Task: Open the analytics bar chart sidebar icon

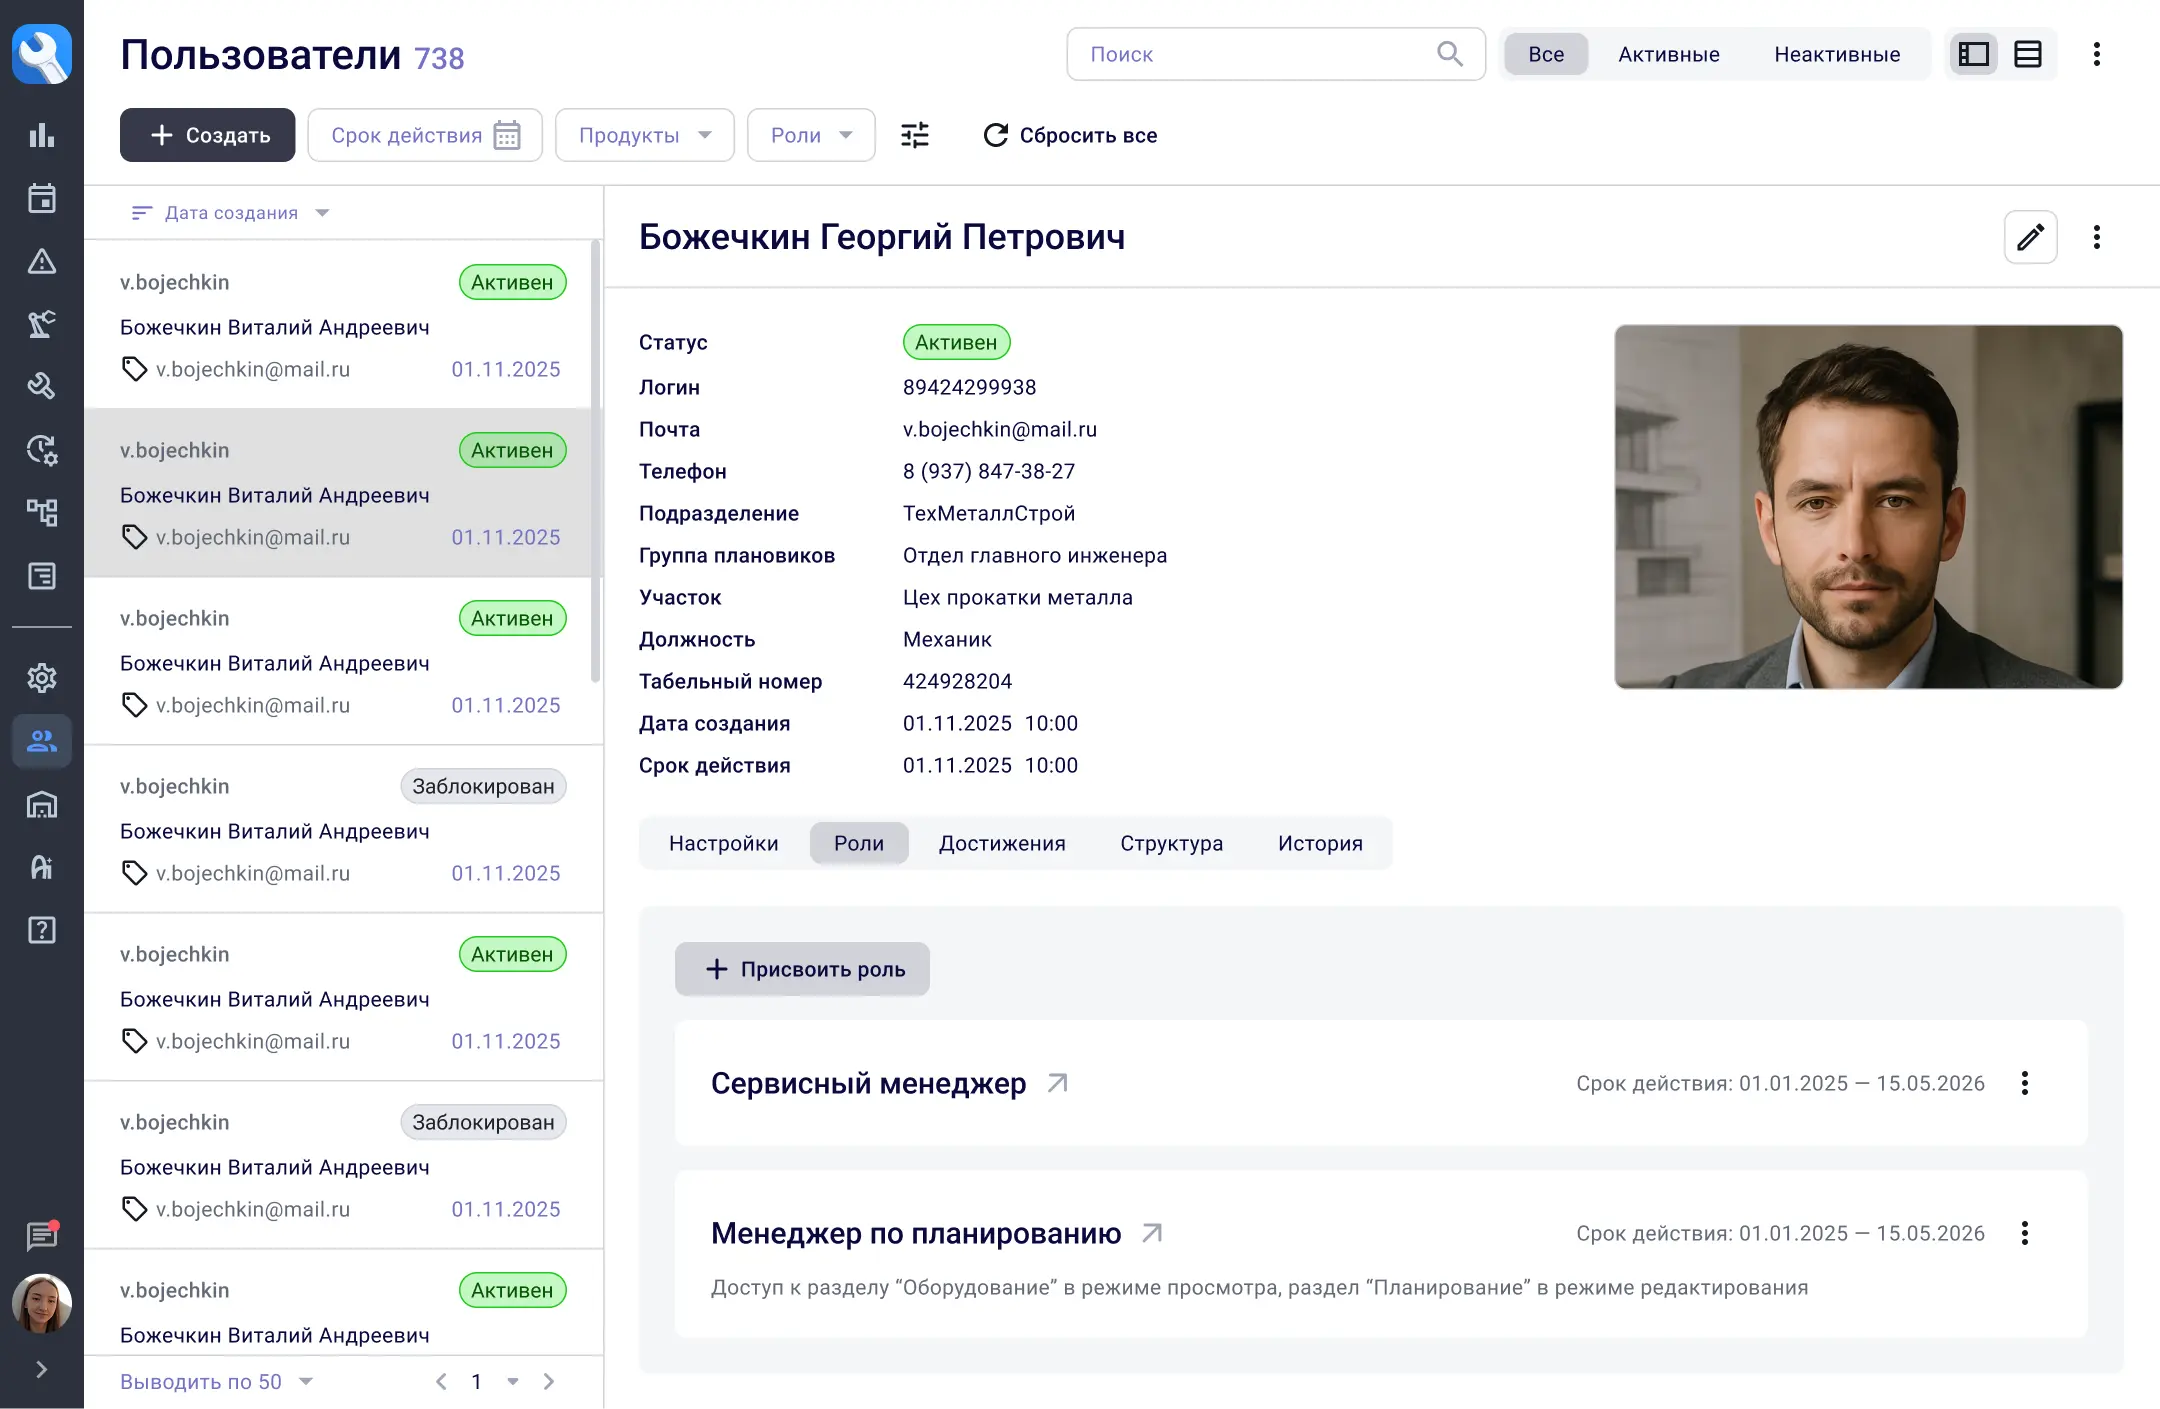Action: [41, 135]
